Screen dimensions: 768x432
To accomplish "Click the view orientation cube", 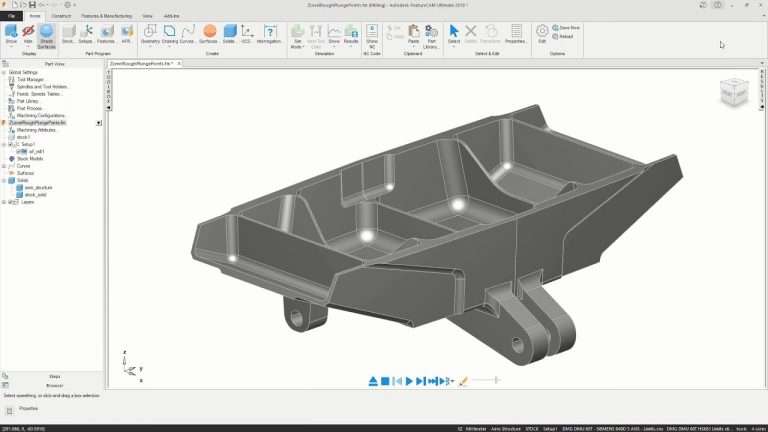I will click(733, 92).
